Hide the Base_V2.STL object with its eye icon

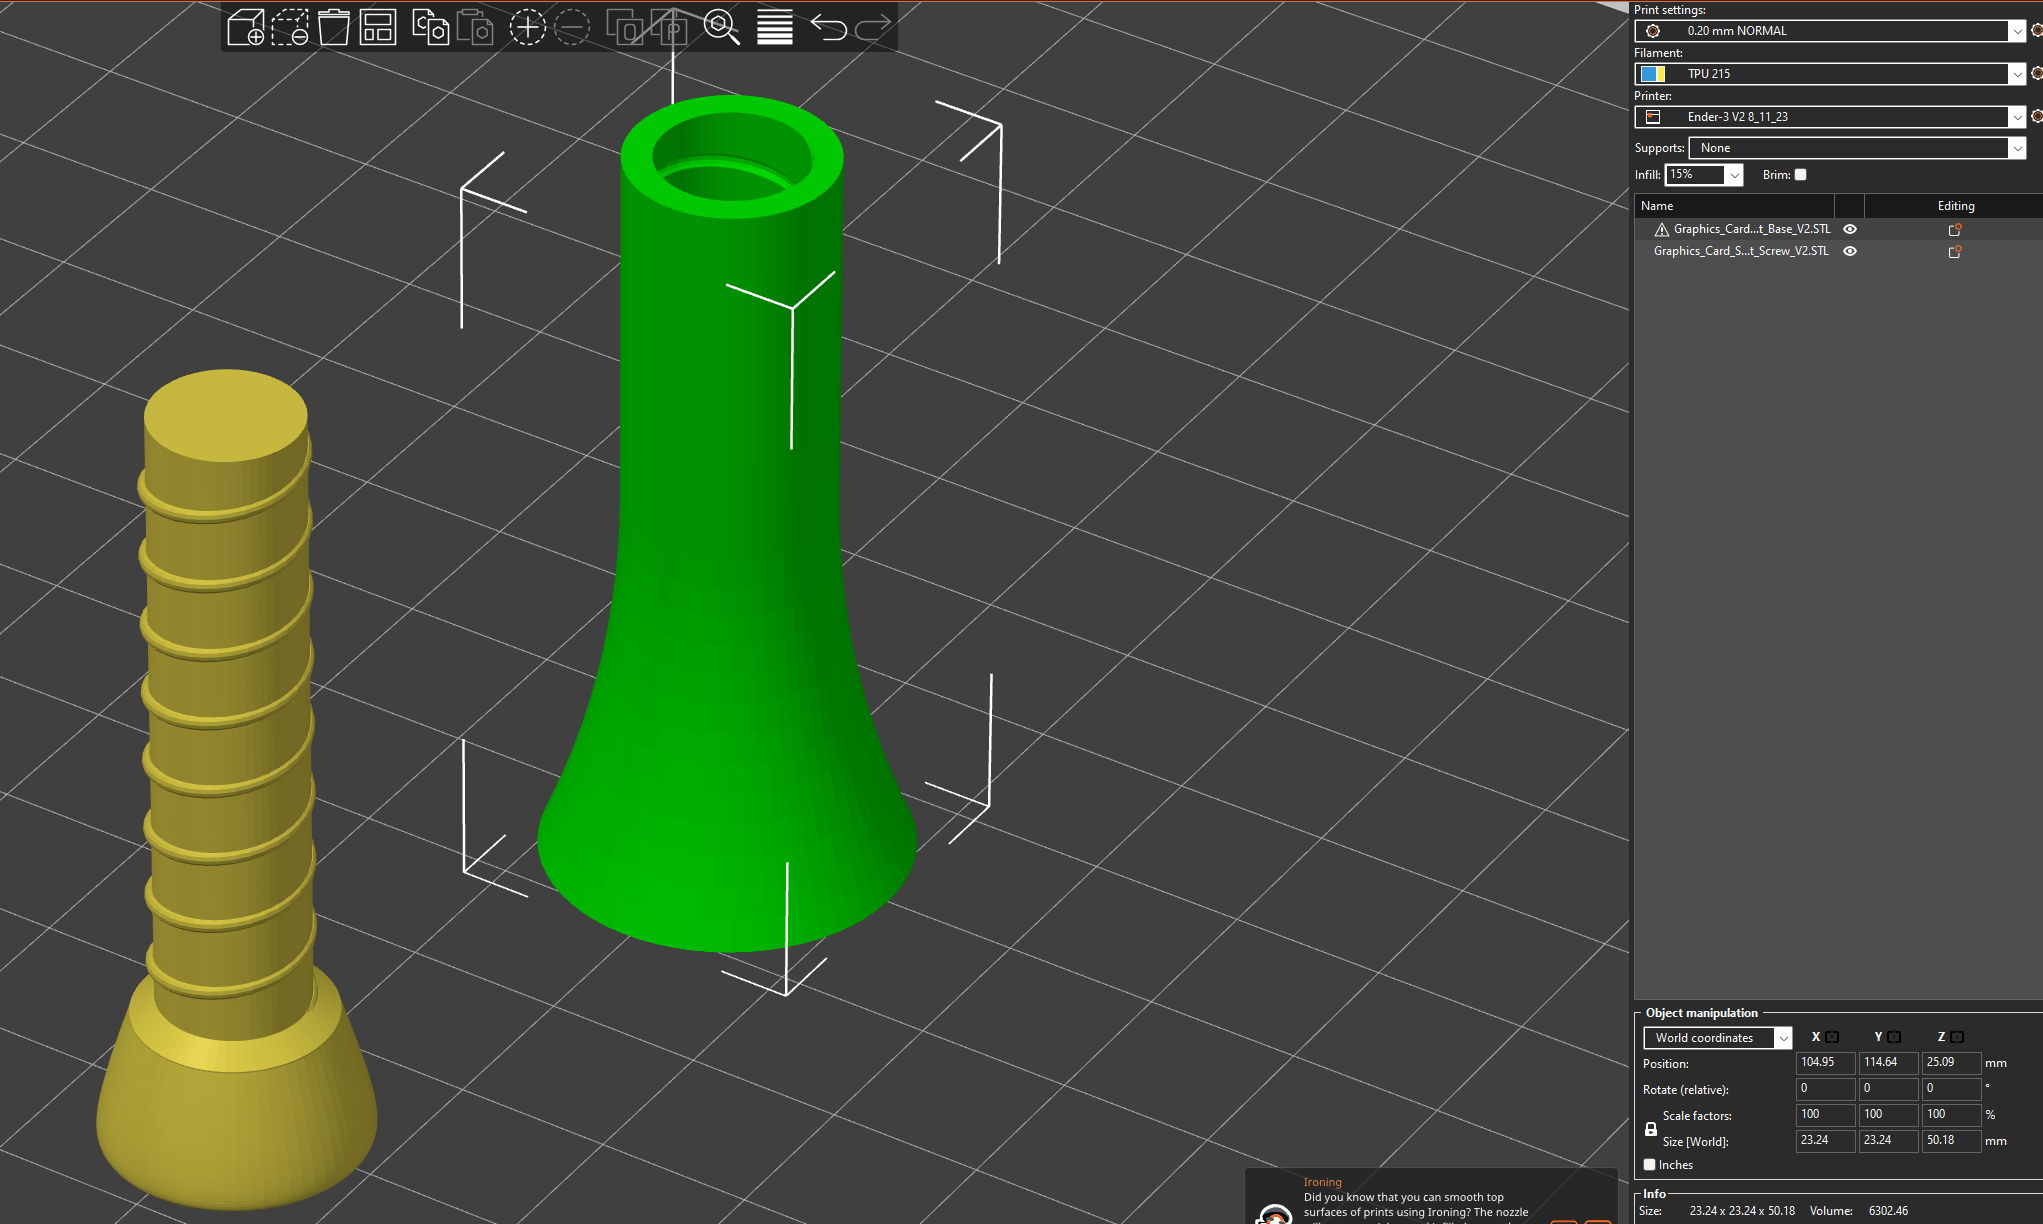pyautogui.click(x=1850, y=229)
